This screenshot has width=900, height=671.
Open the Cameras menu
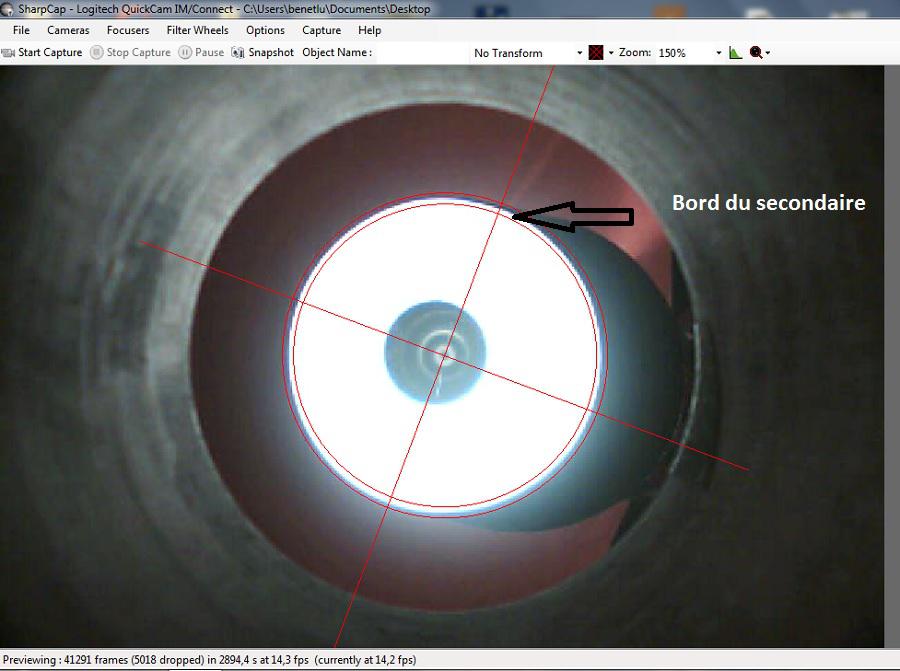[68, 30]
